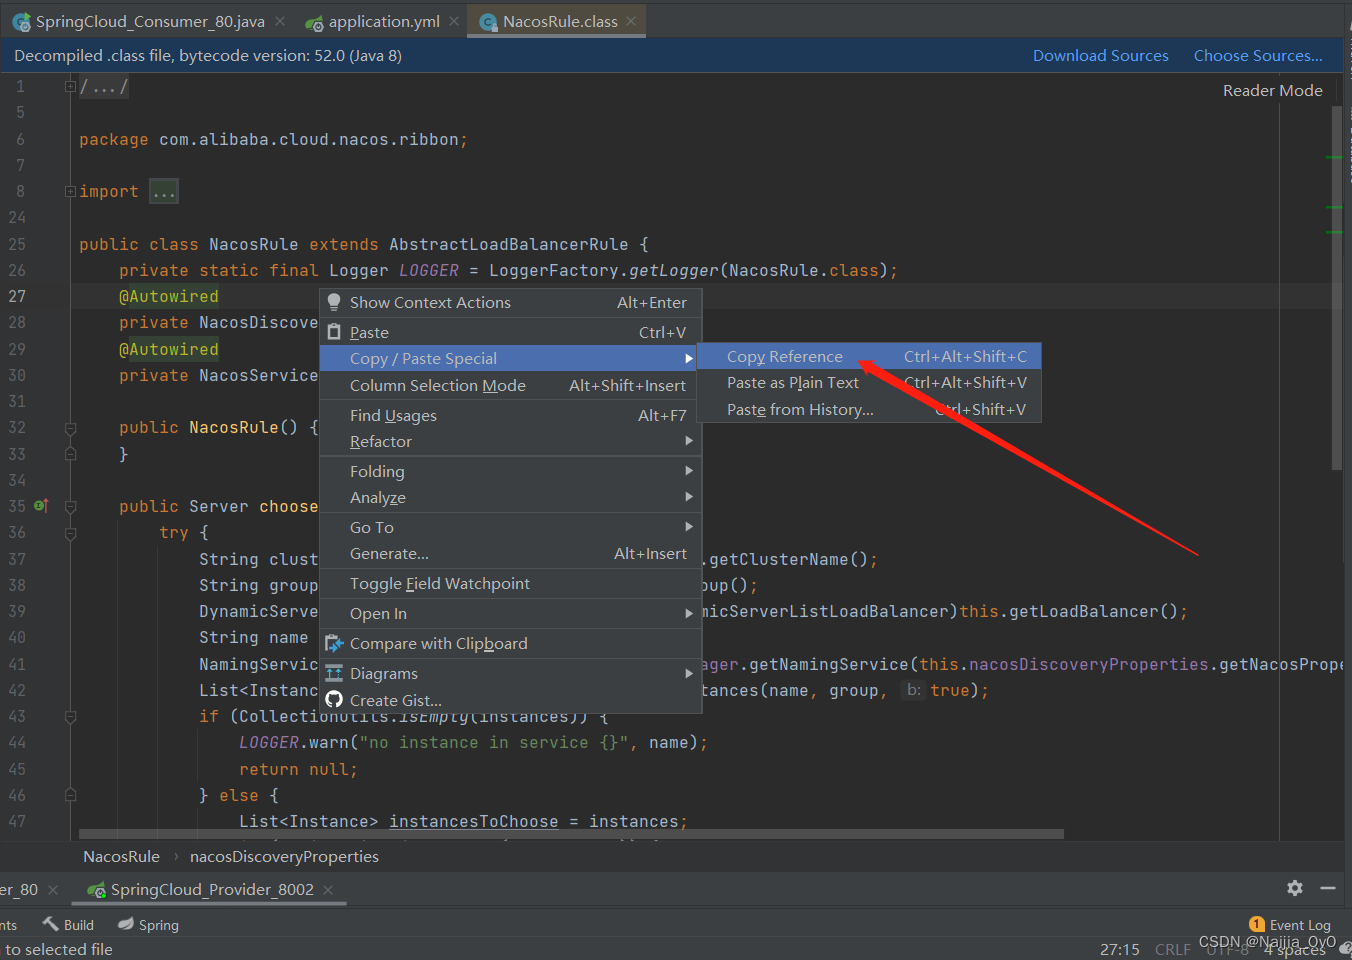Close the application.yml tab

coord(454,21)
